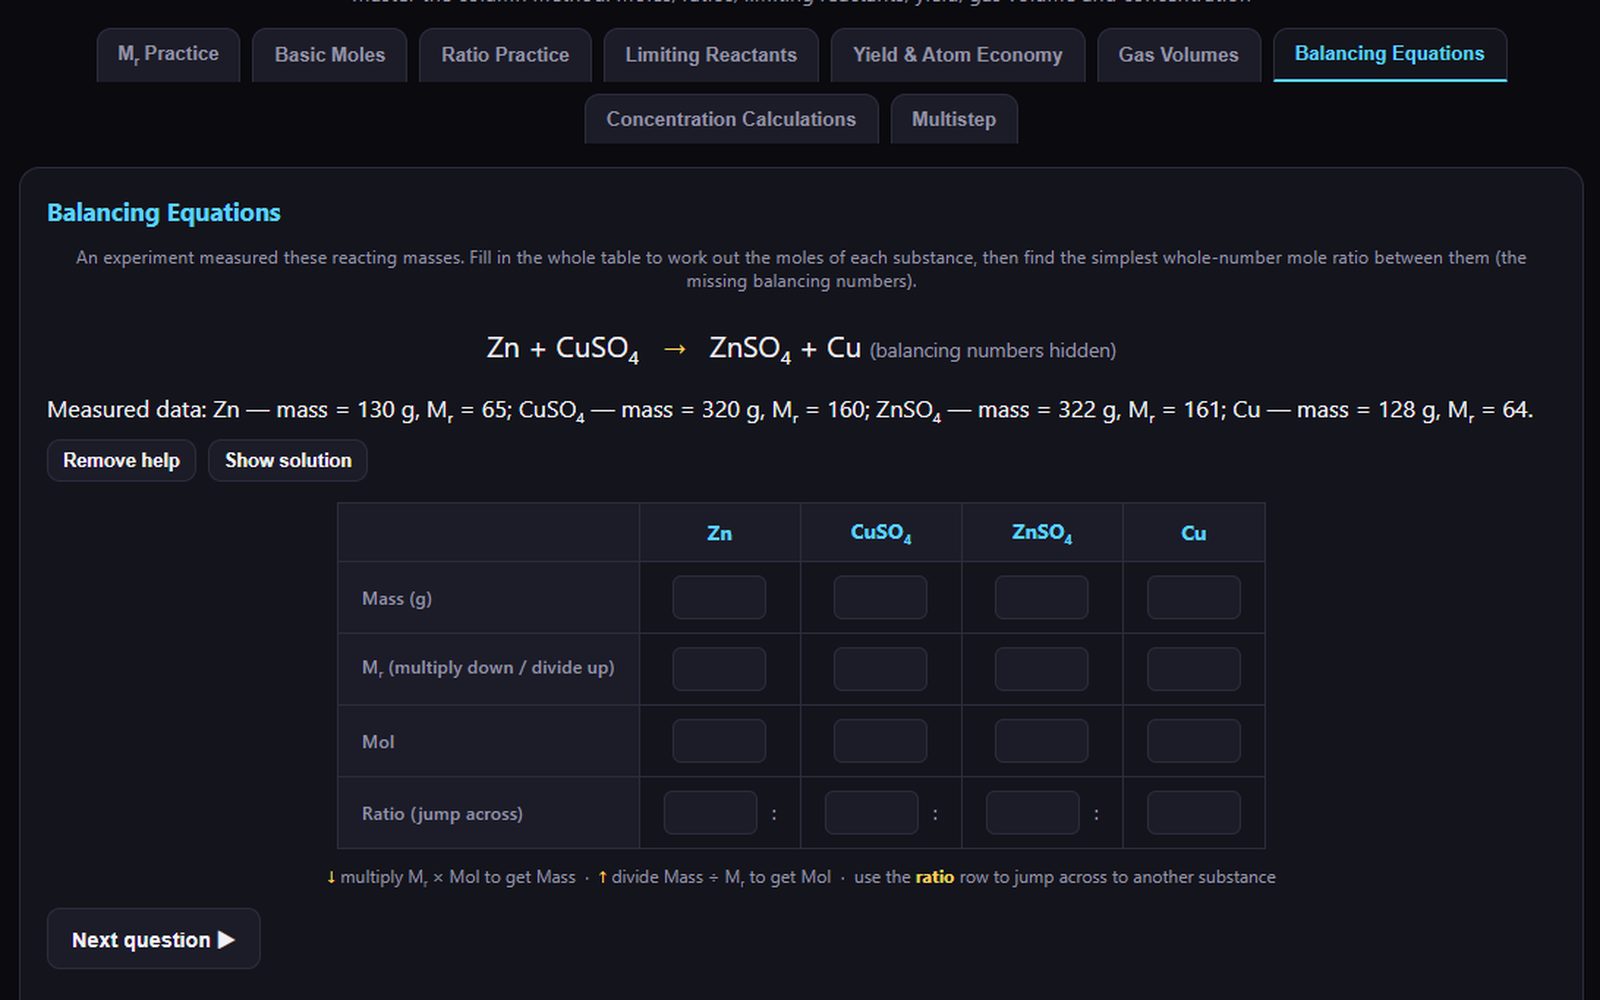Open the Mr Practice tab
This screenshot has width=1600, height=1000.
(168, 55)
